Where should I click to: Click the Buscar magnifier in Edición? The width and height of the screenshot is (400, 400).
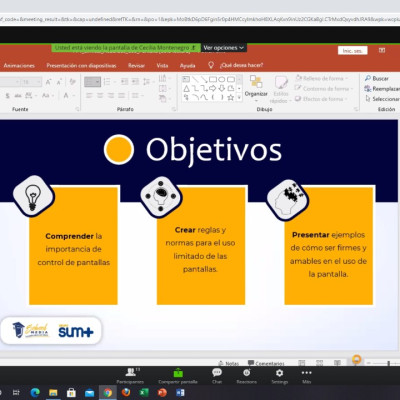tap(368, 78)
